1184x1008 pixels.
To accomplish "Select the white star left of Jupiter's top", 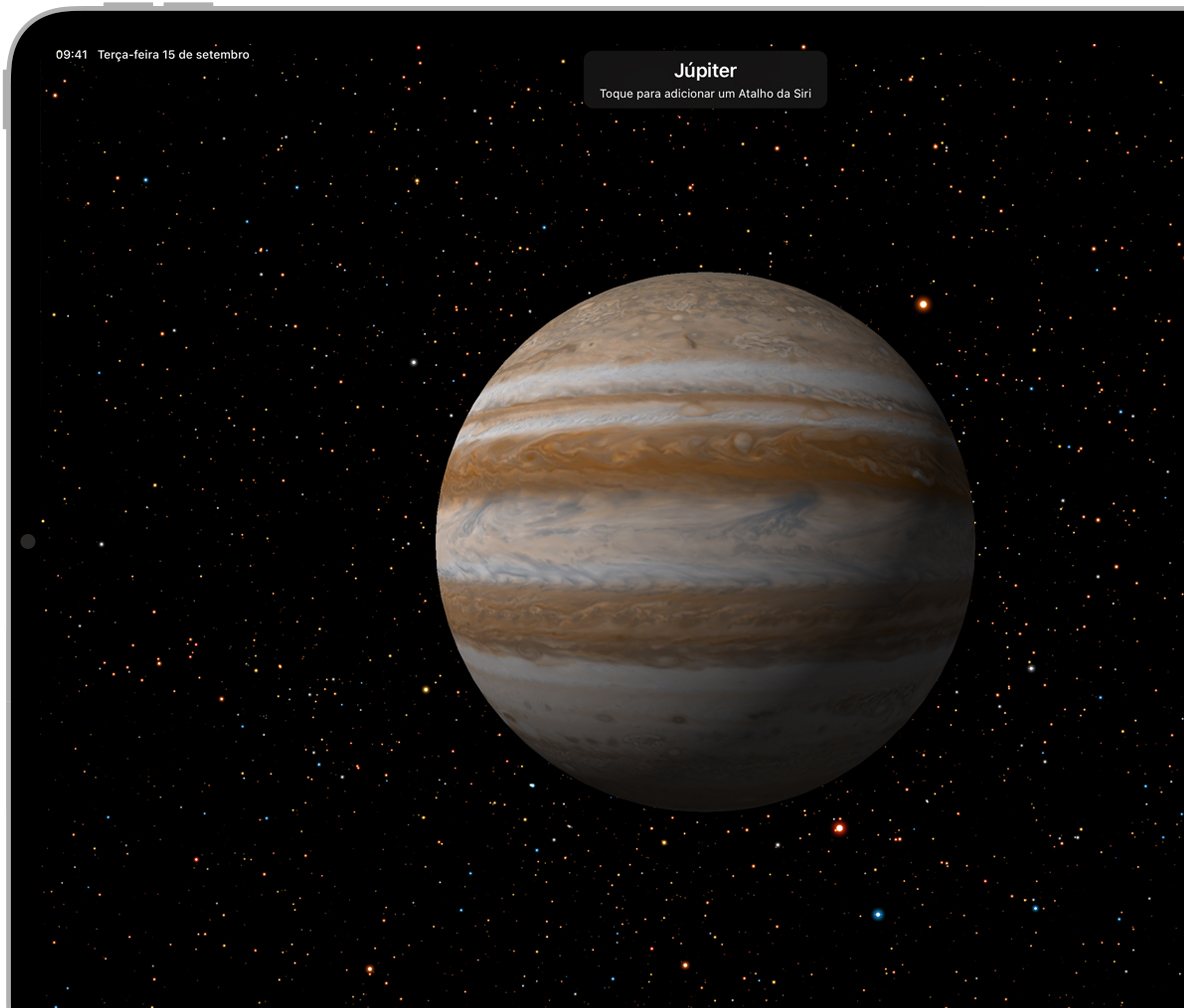I will point(413,362).
